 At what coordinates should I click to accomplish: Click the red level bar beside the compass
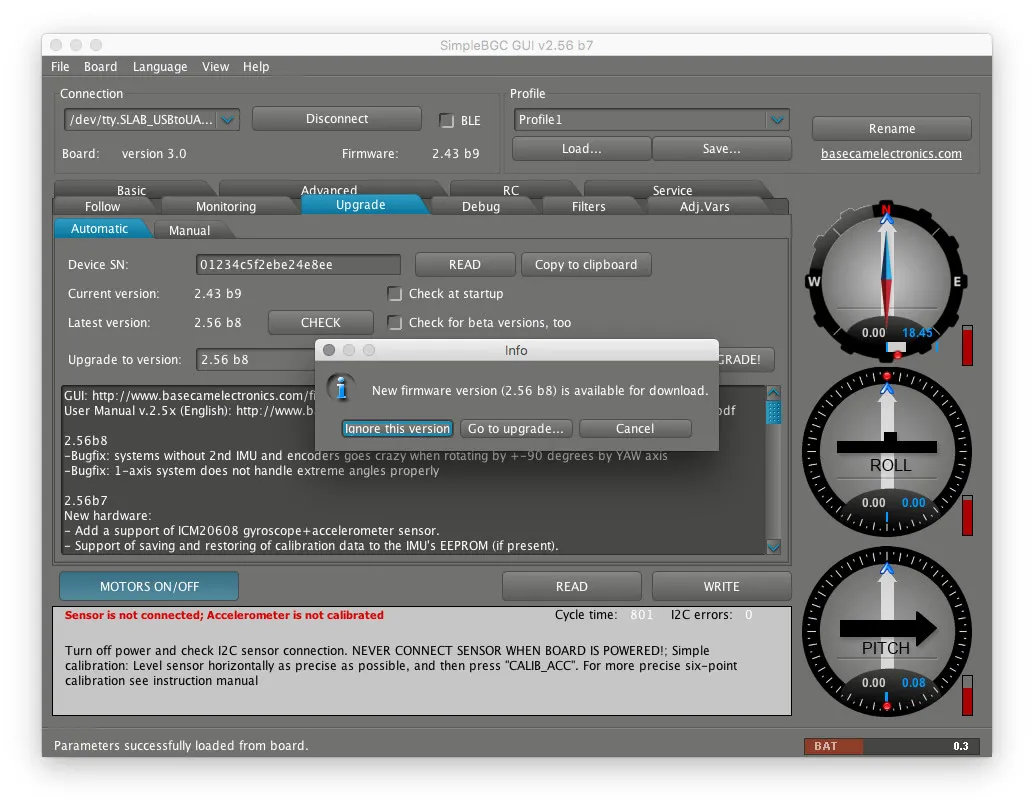(x=967, y=345)
